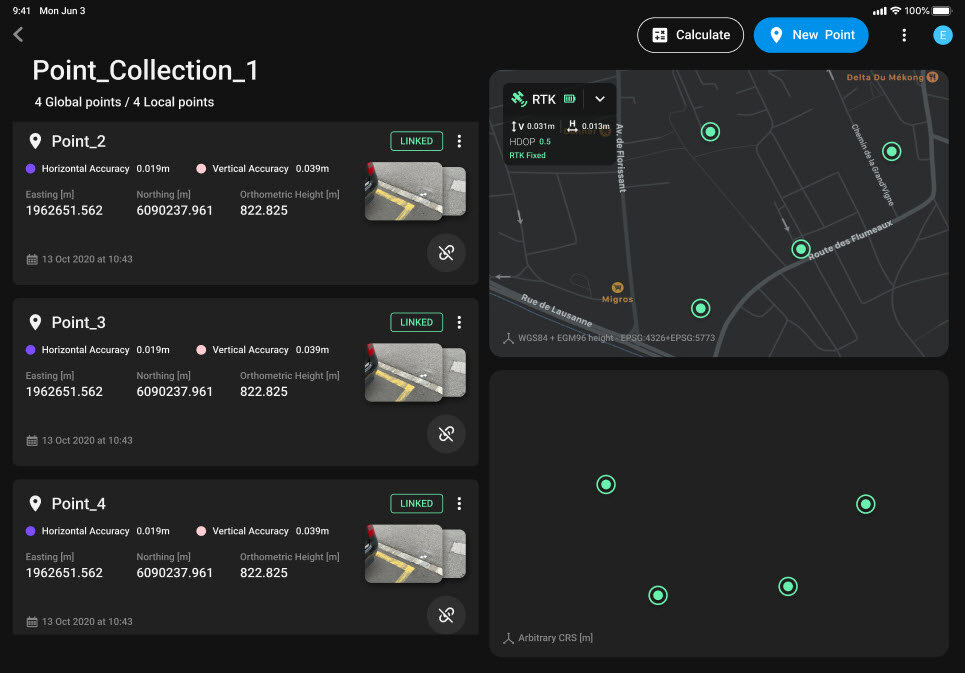
Task: Open Point_2's options menu
Action: 459,141
